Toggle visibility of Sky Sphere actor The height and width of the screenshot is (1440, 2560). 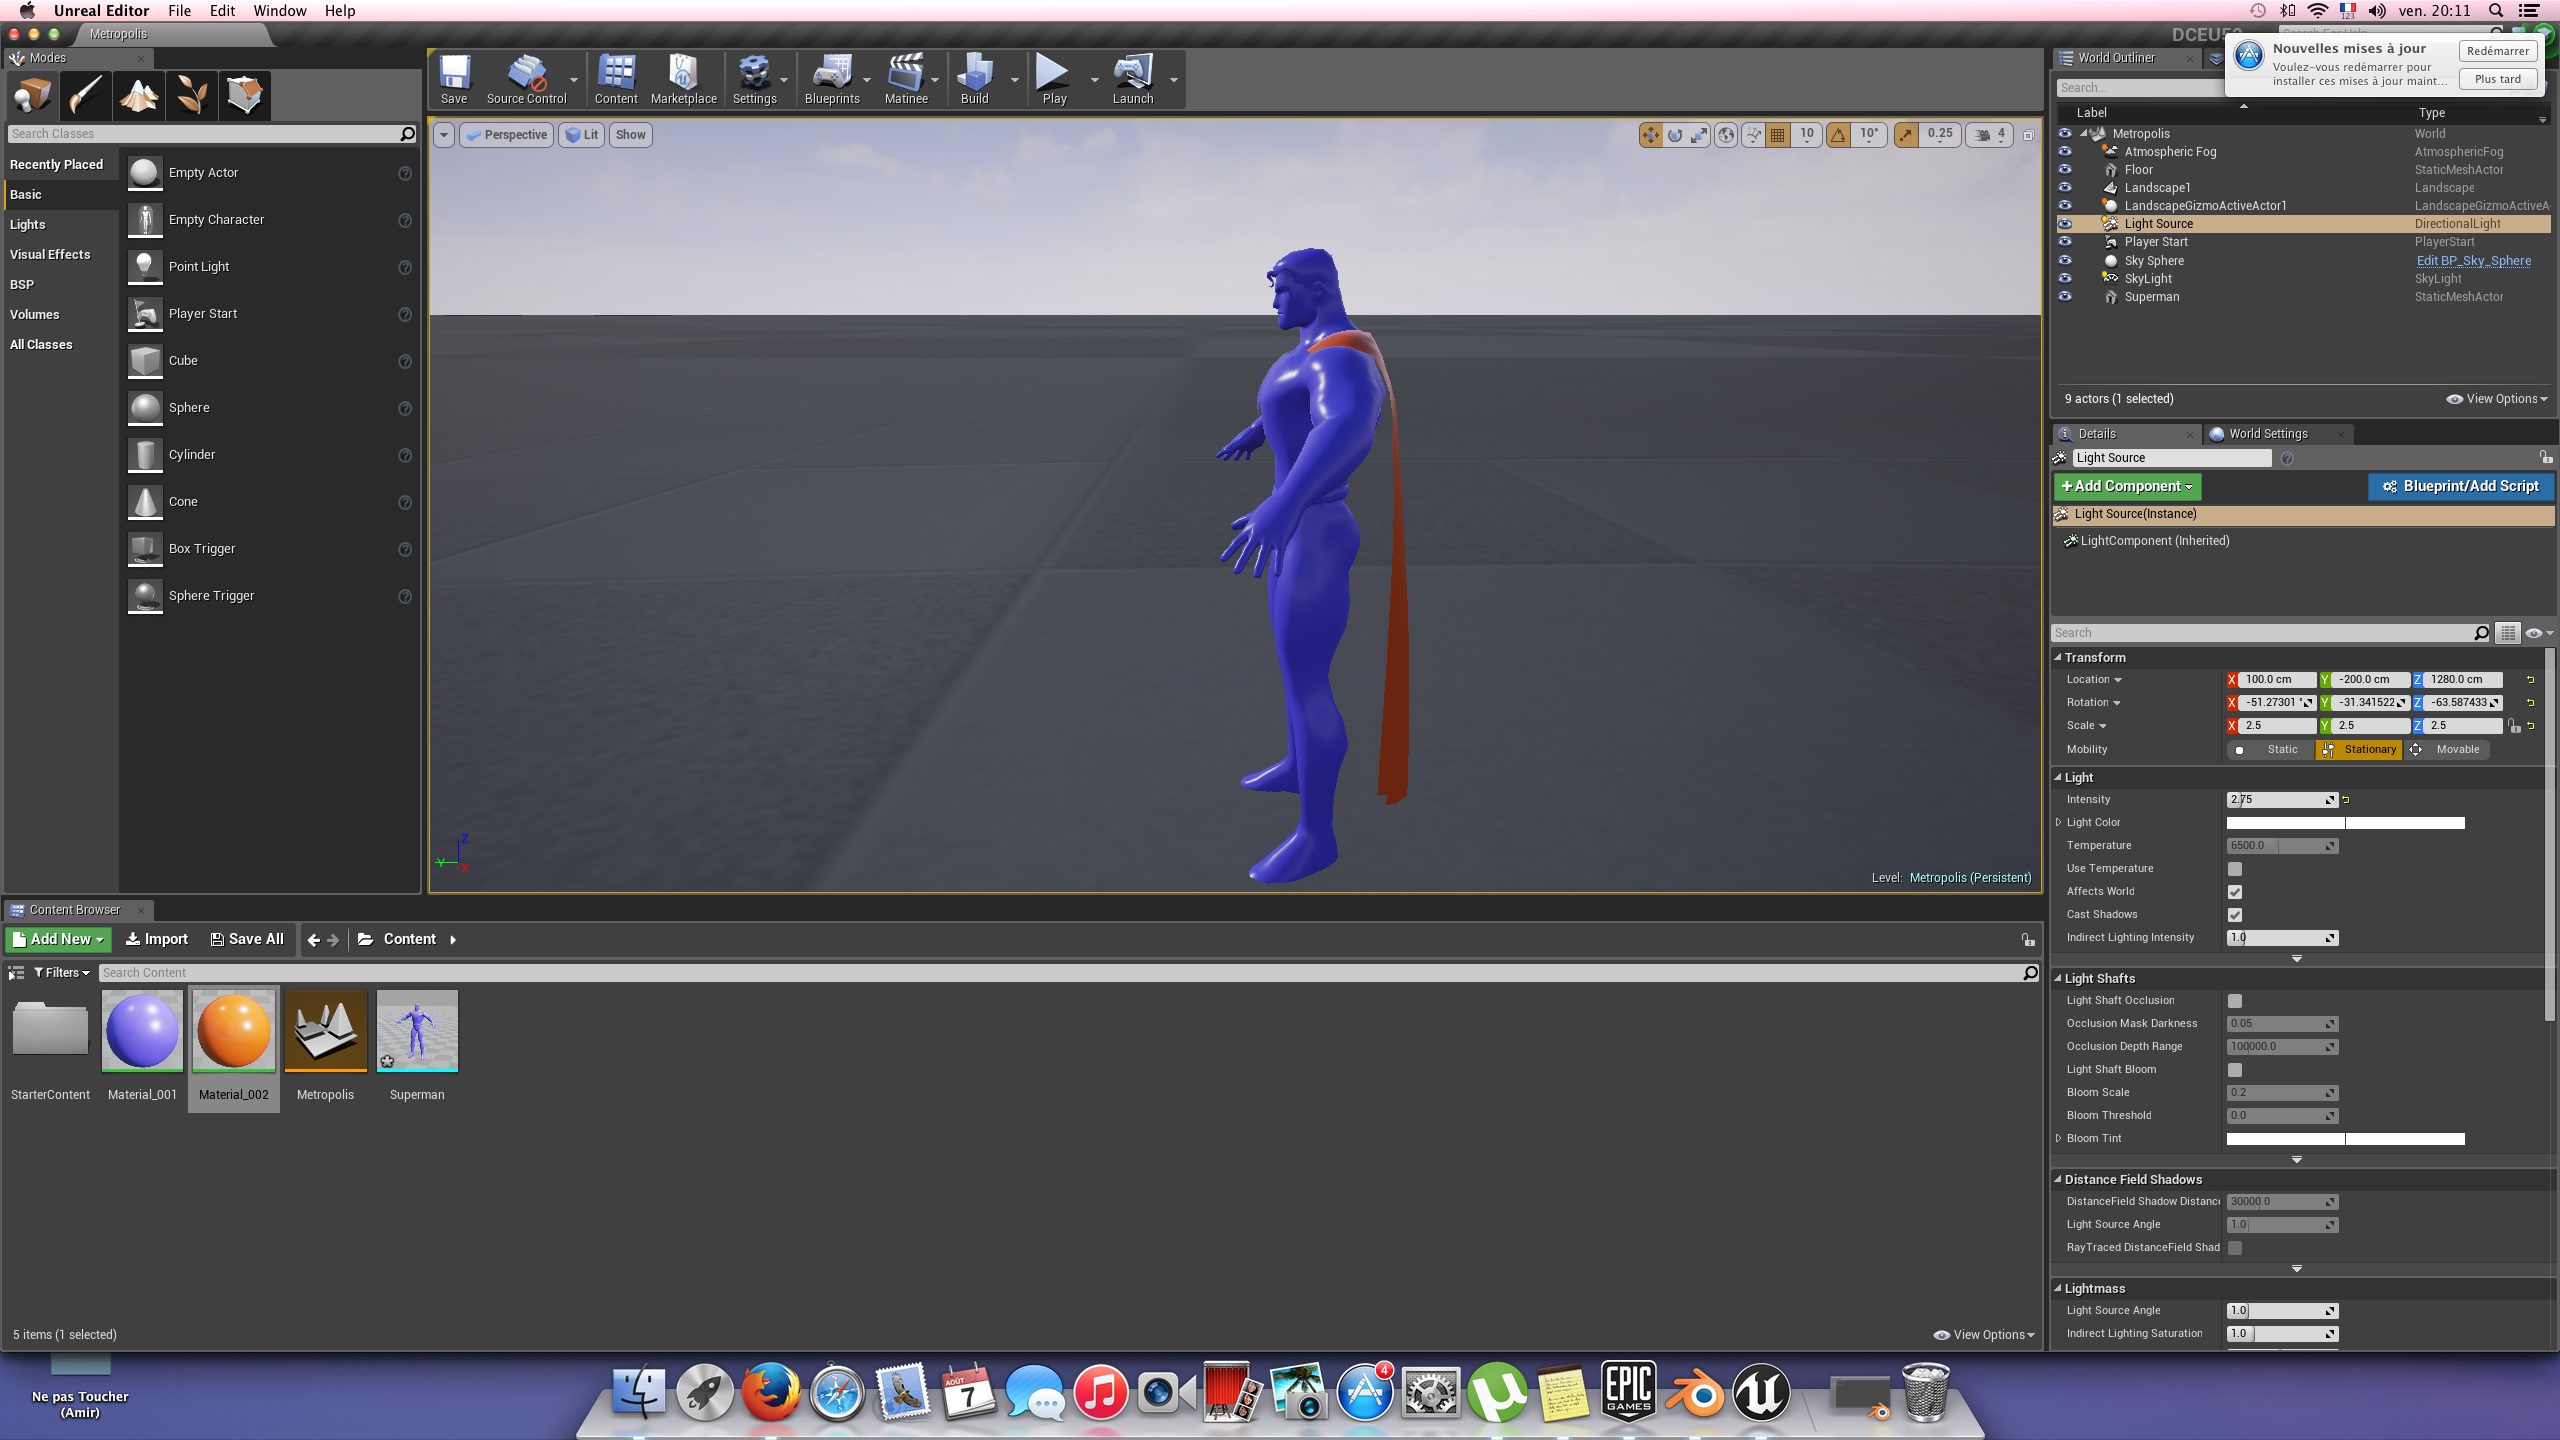click(x=2065, y=261)
